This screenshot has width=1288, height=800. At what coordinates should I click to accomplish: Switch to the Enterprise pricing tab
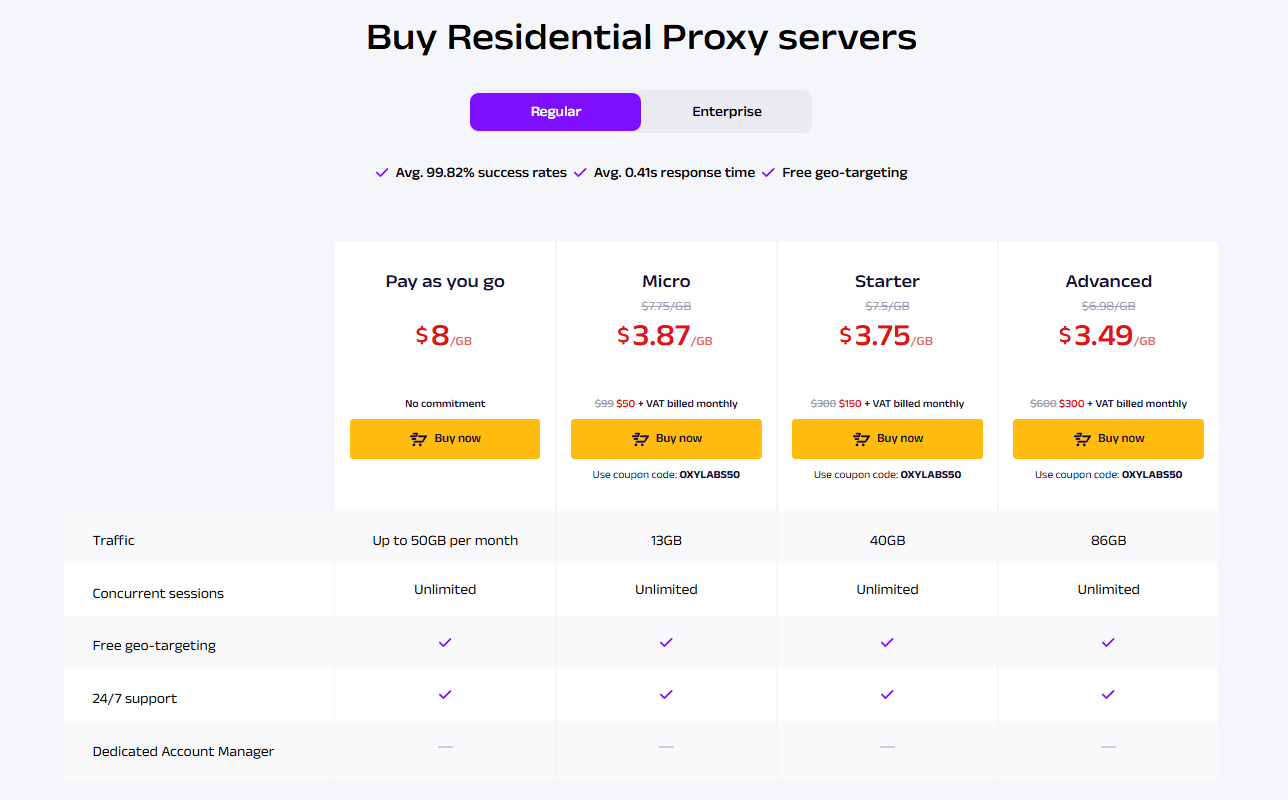click(x=727, y=111)
